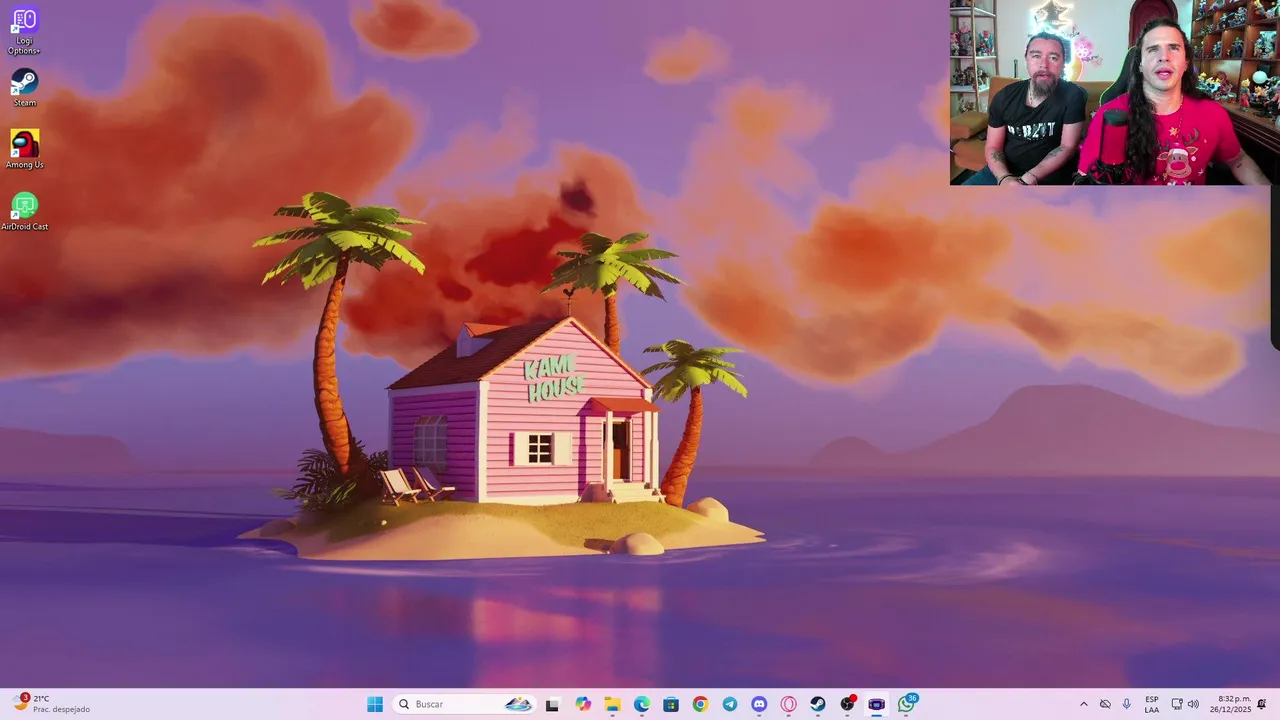Open Opera browser from the taskbar

[789, 704]
